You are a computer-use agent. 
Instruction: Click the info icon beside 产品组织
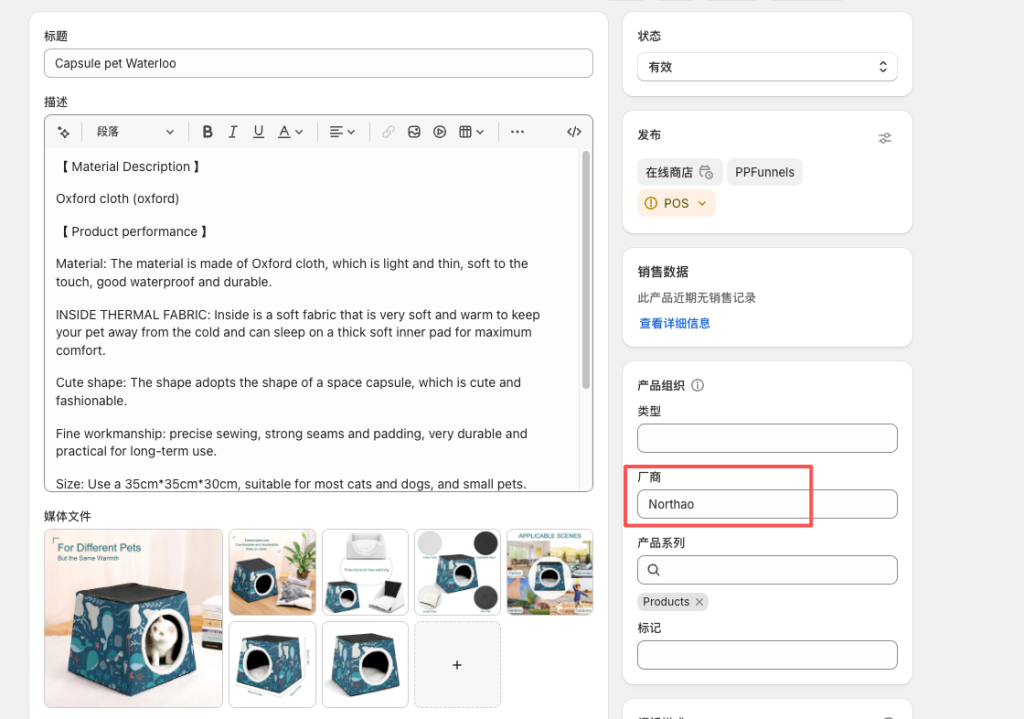(x=698, y=385)
